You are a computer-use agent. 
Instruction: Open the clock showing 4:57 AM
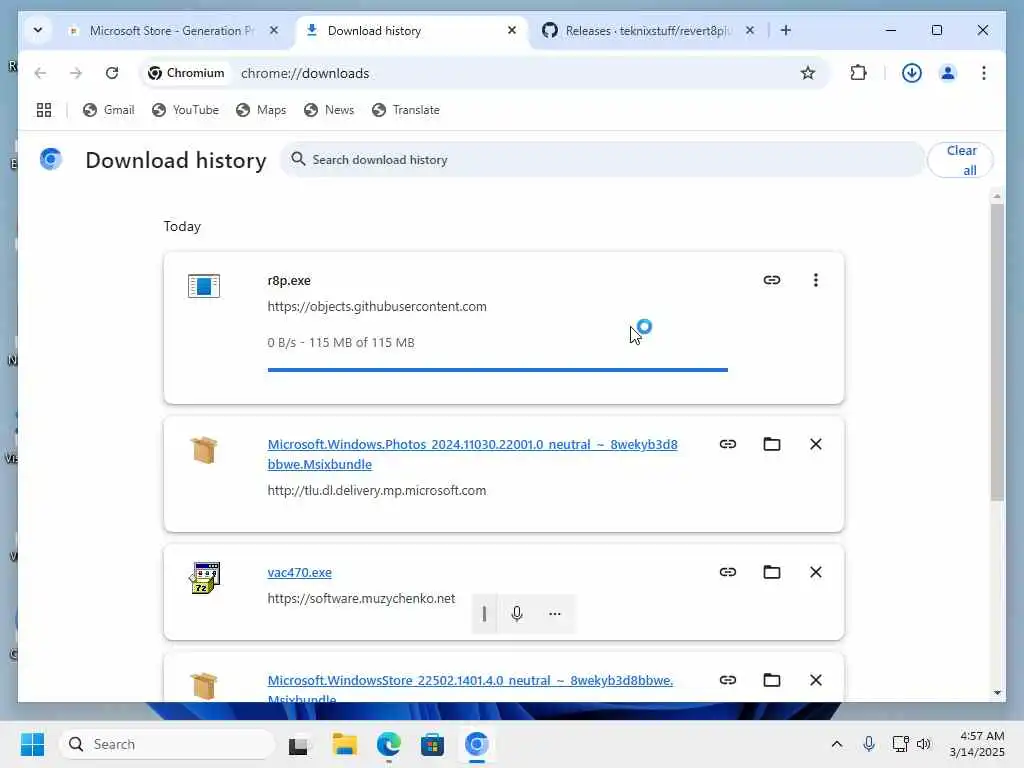pyautogui.click(x=977, y=744)
